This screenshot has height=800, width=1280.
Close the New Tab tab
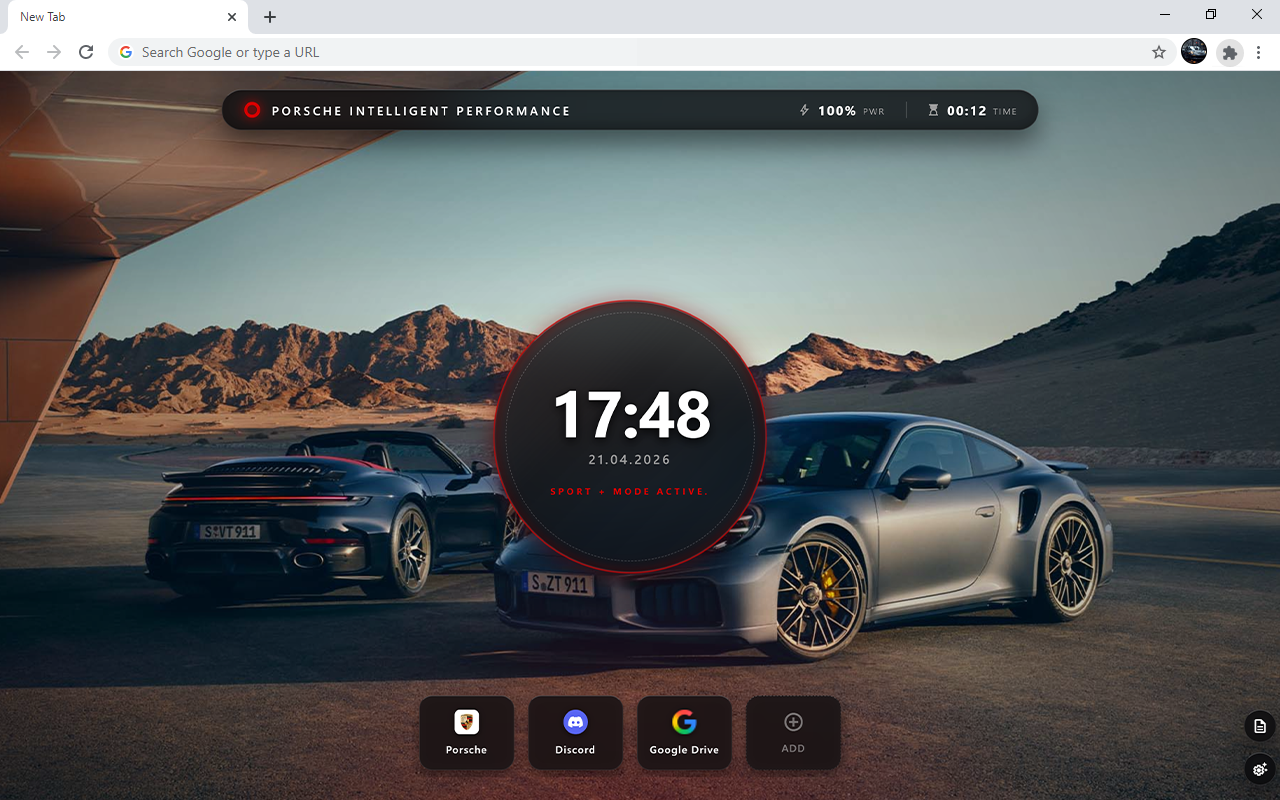[x=232, y=17]
